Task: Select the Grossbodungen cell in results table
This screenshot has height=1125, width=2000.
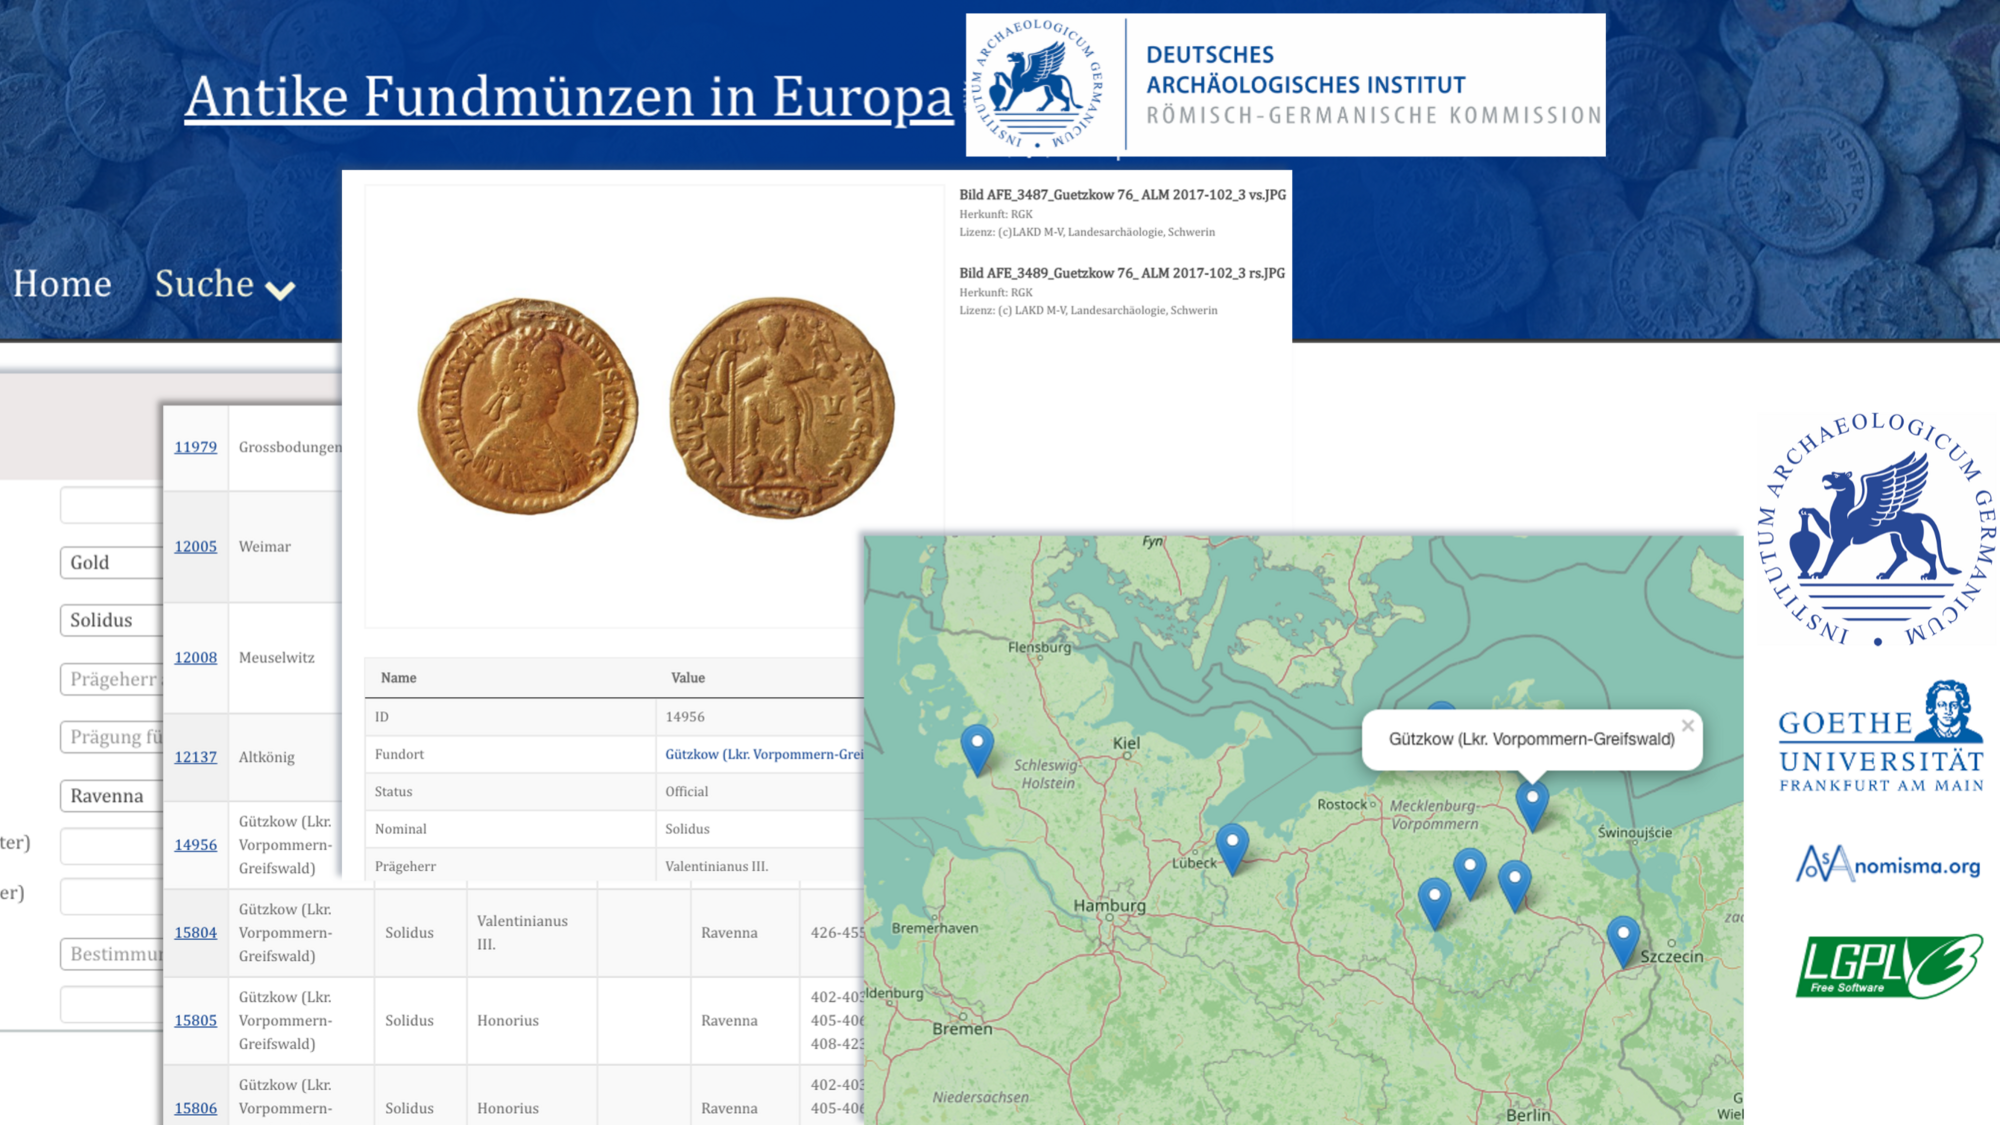Action: 285,447
